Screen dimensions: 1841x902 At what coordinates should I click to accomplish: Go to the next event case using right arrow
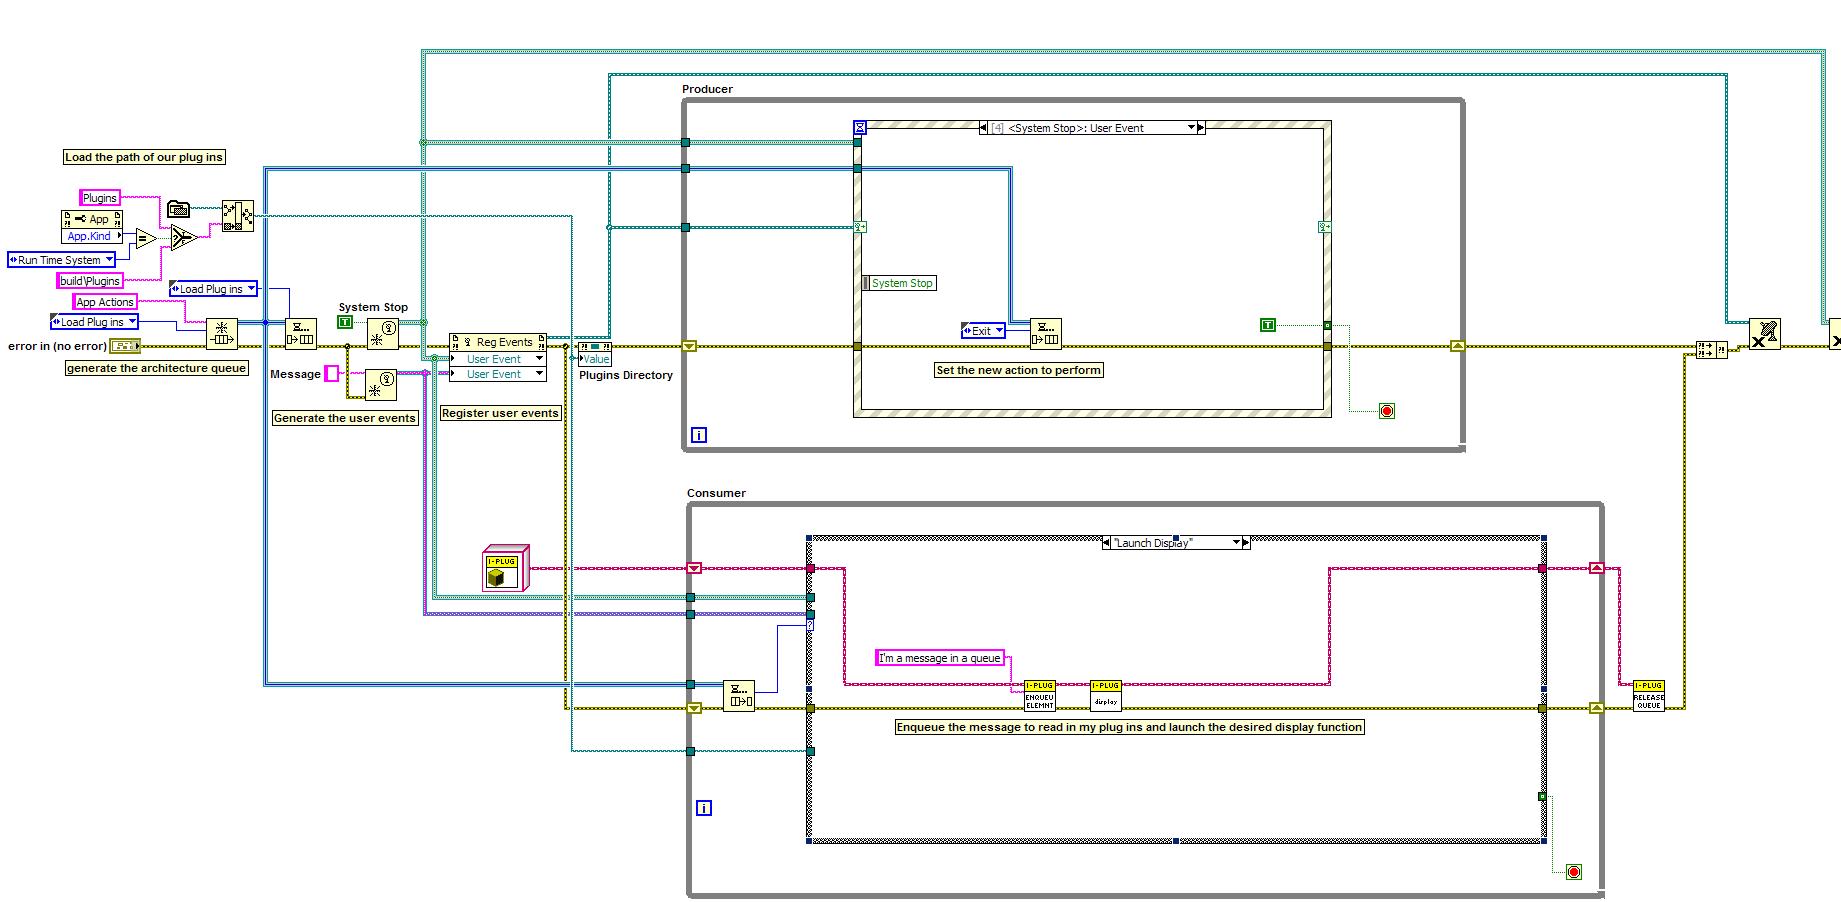1201,128
